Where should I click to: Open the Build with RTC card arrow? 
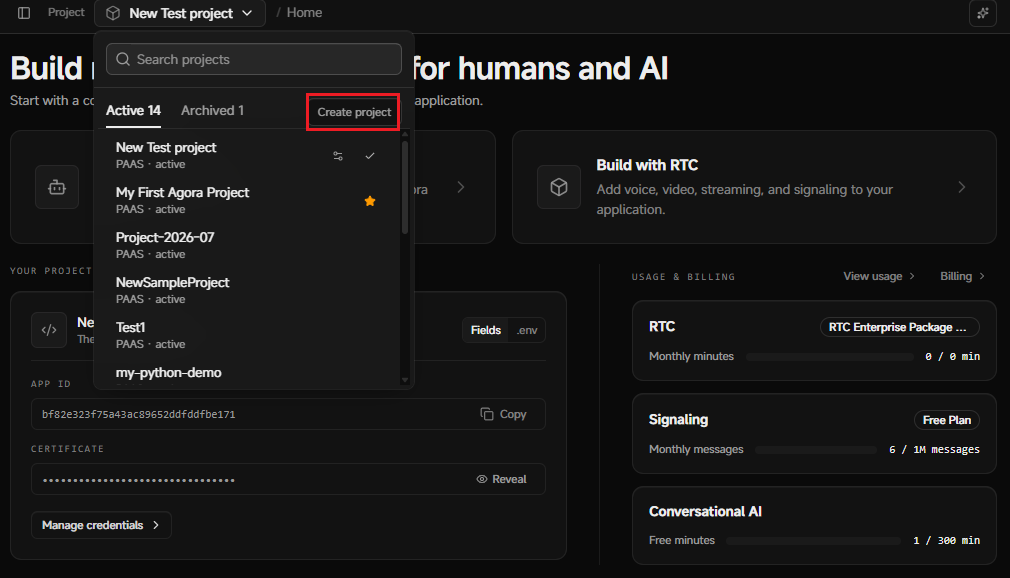pos(962,188)
